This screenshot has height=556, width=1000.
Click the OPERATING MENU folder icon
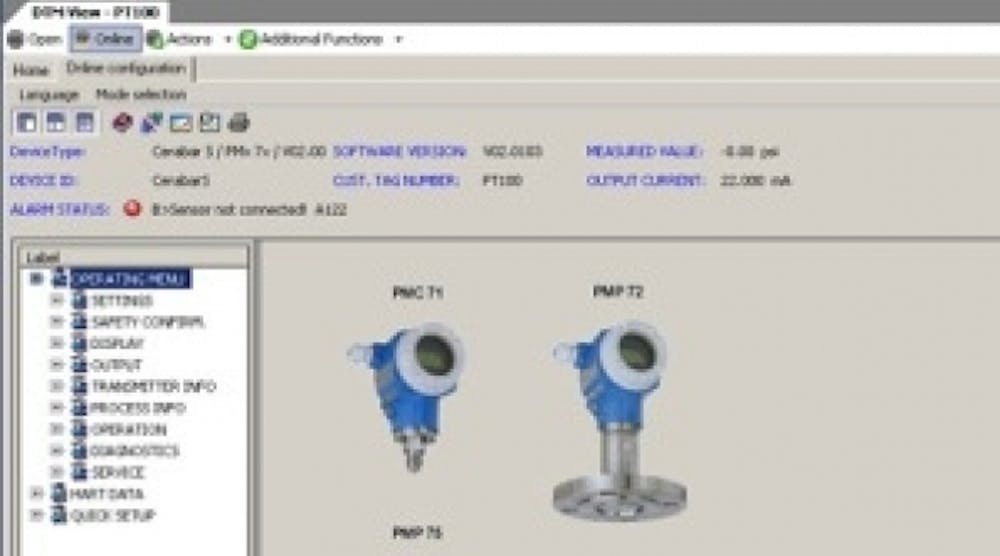(60, 278)
